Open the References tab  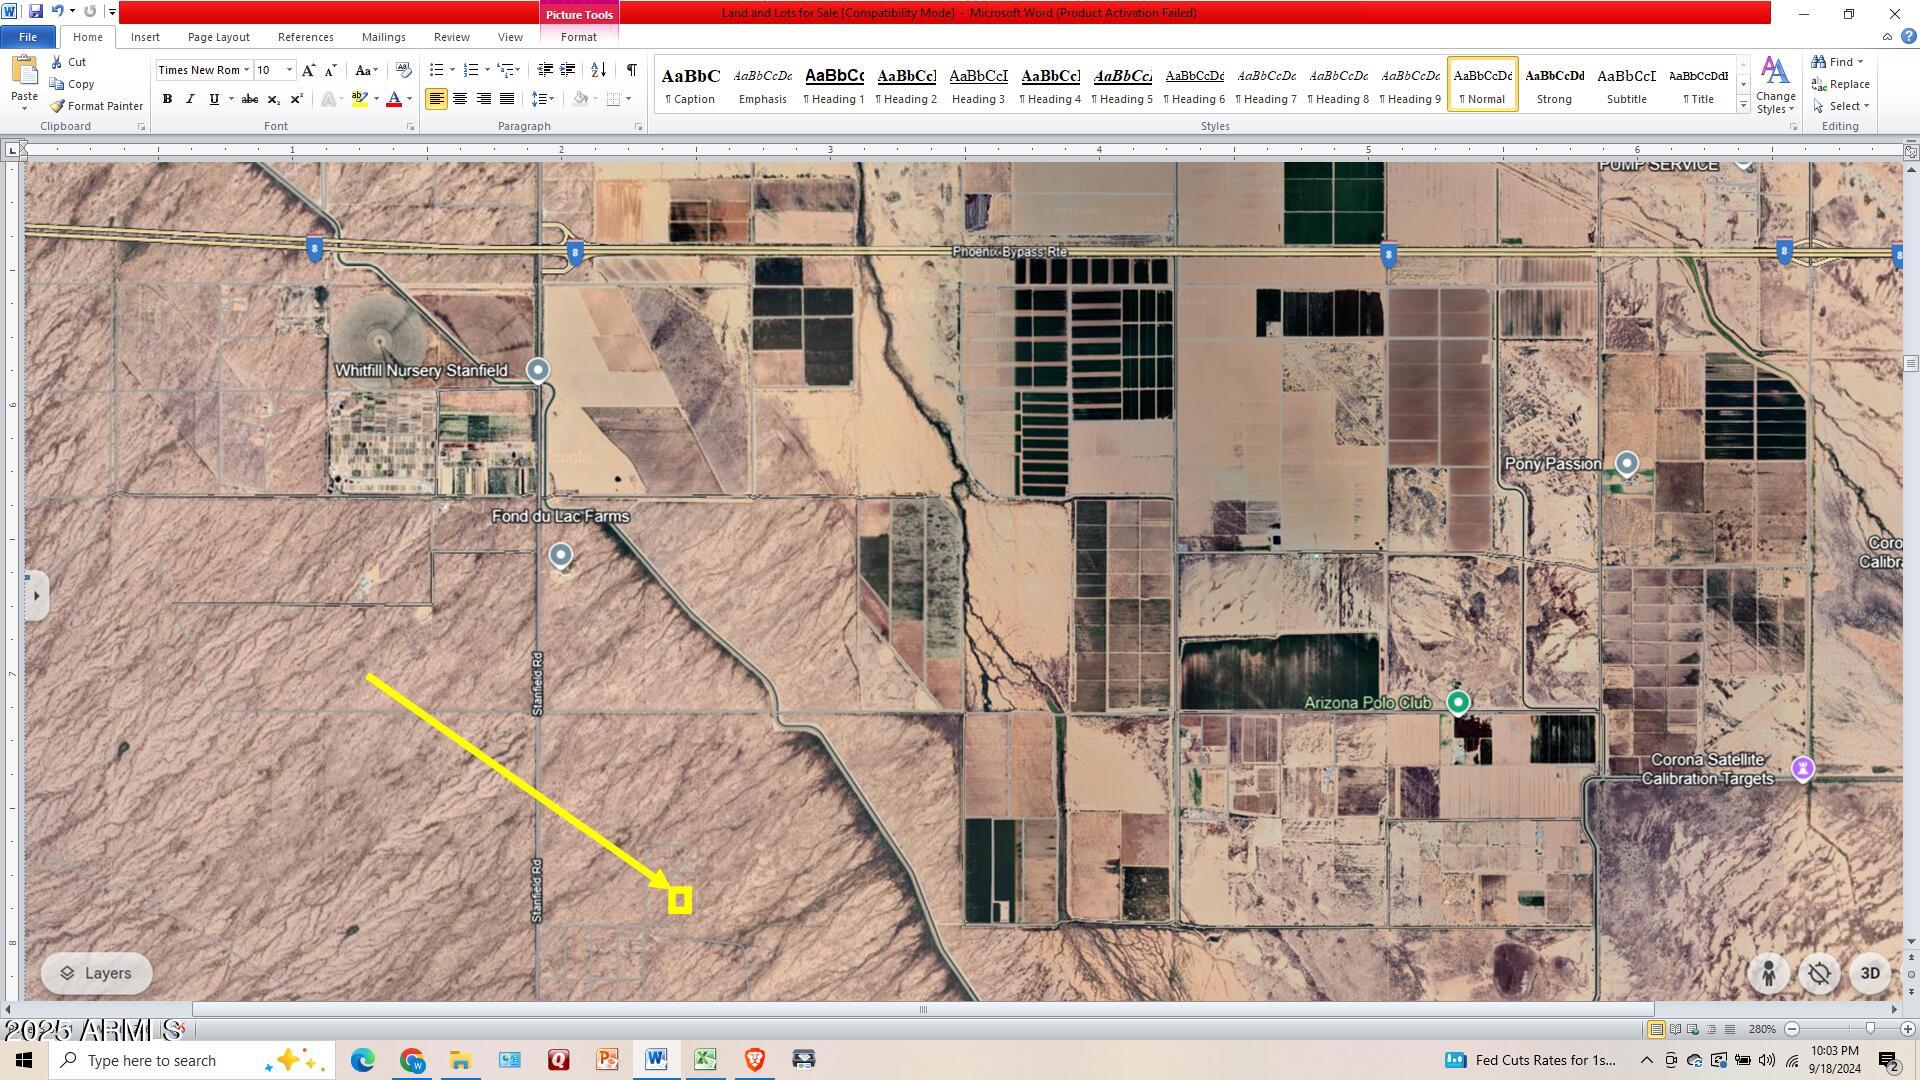305,37
